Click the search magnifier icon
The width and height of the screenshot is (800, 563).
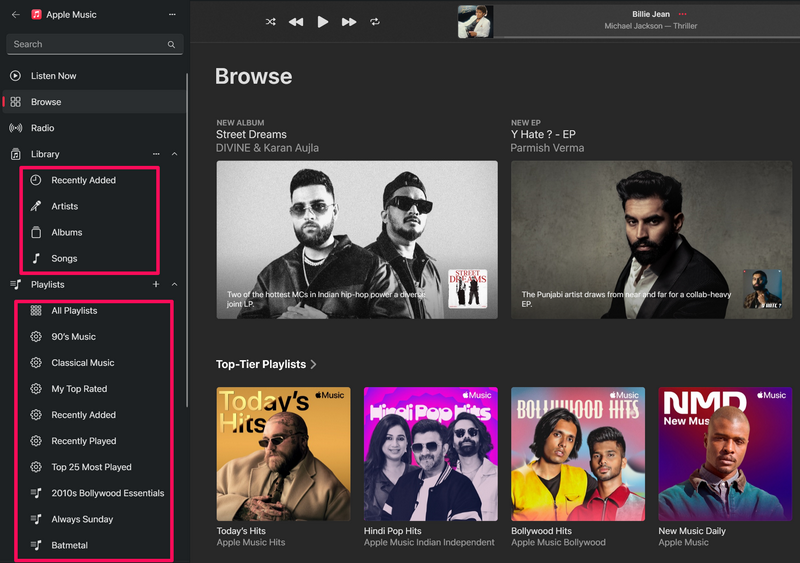coord(171,44)
